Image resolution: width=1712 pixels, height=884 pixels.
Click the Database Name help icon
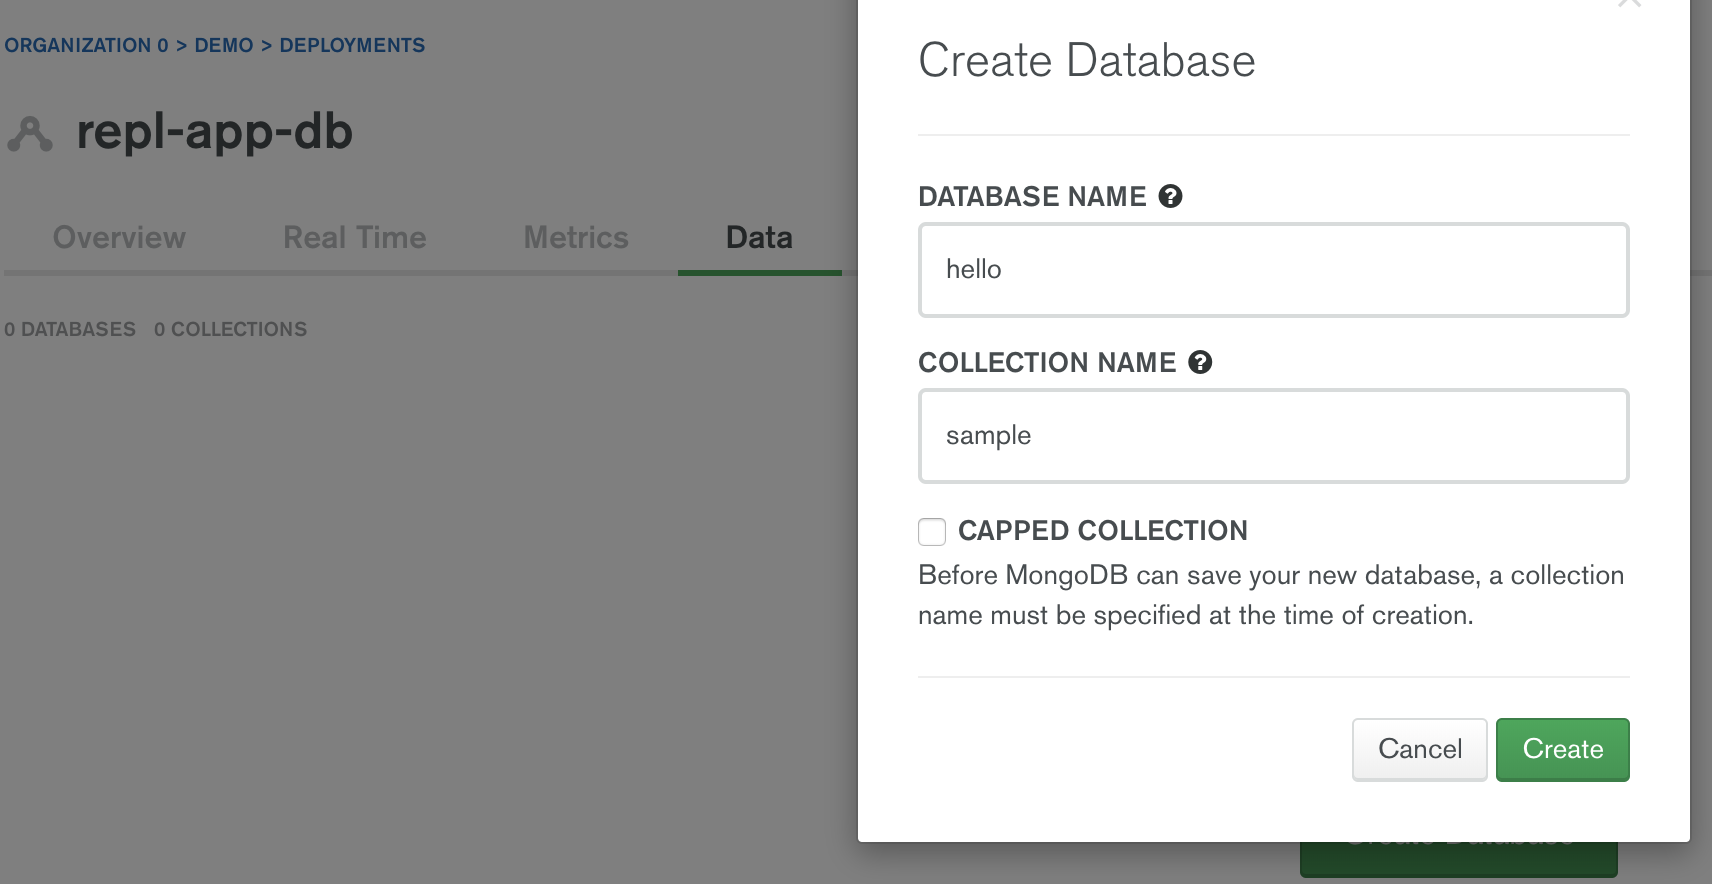(1170, 196)
